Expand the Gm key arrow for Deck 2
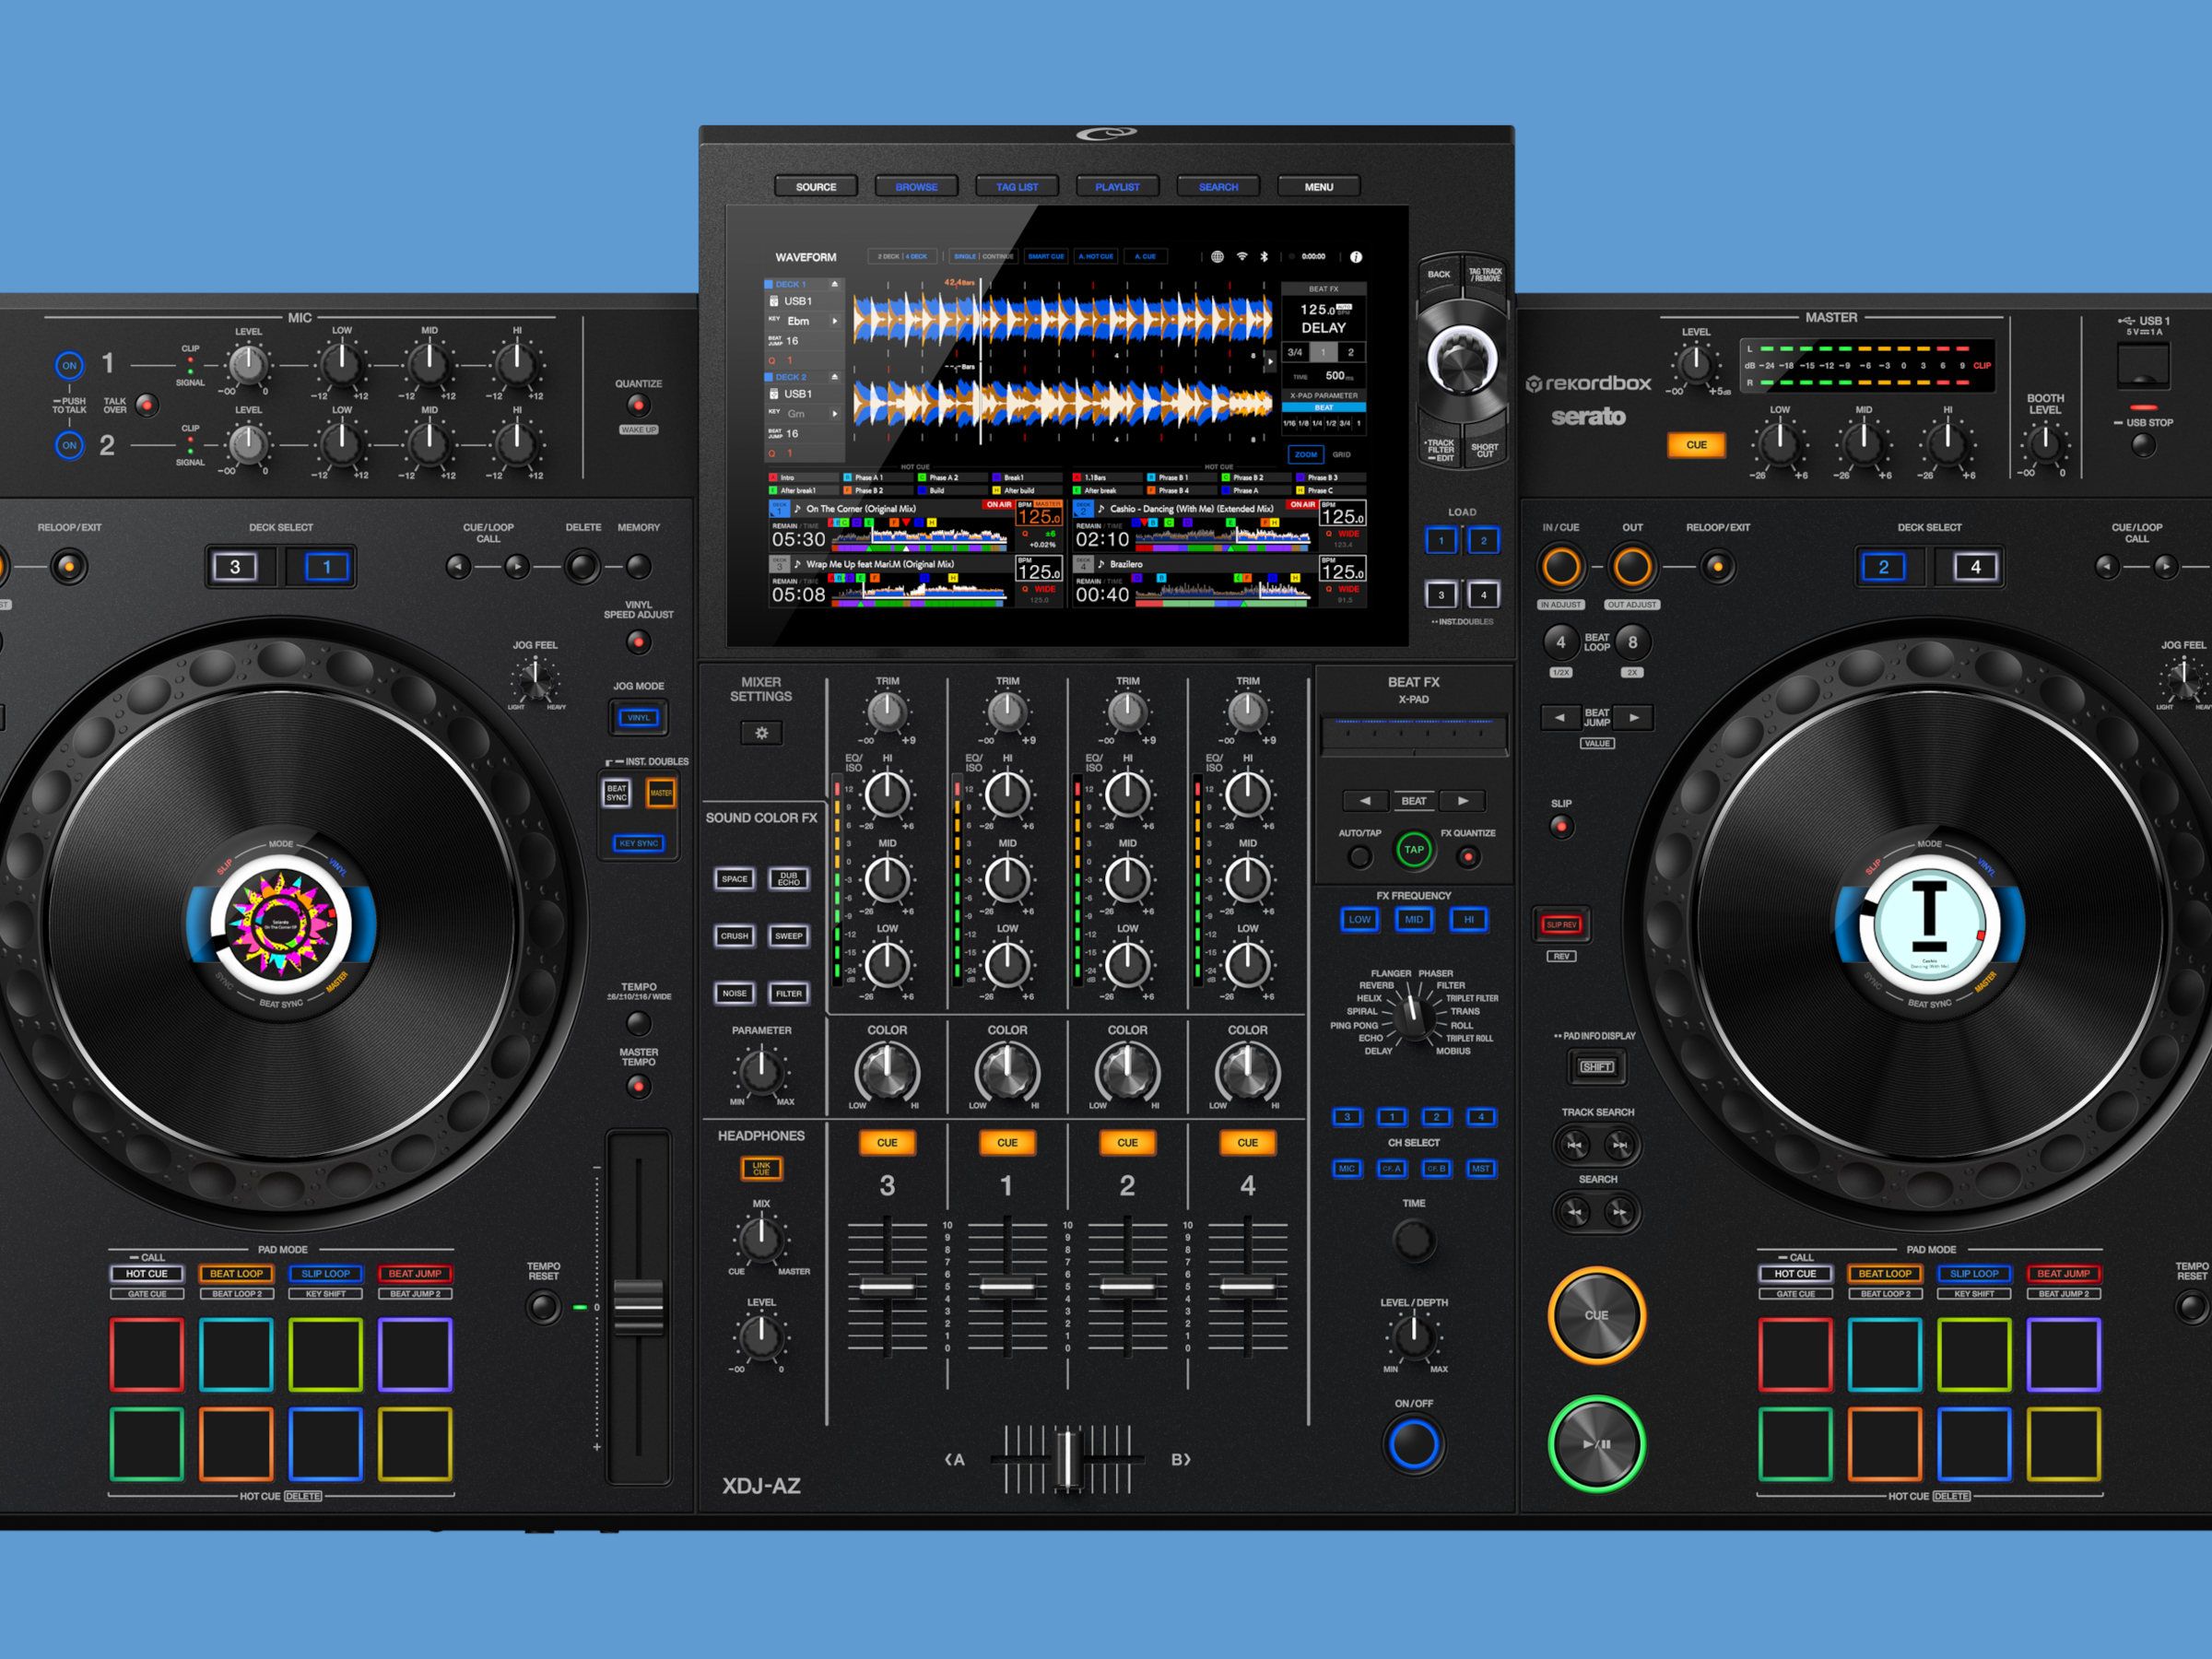The image size is (2212, 1659). (834, 413)
